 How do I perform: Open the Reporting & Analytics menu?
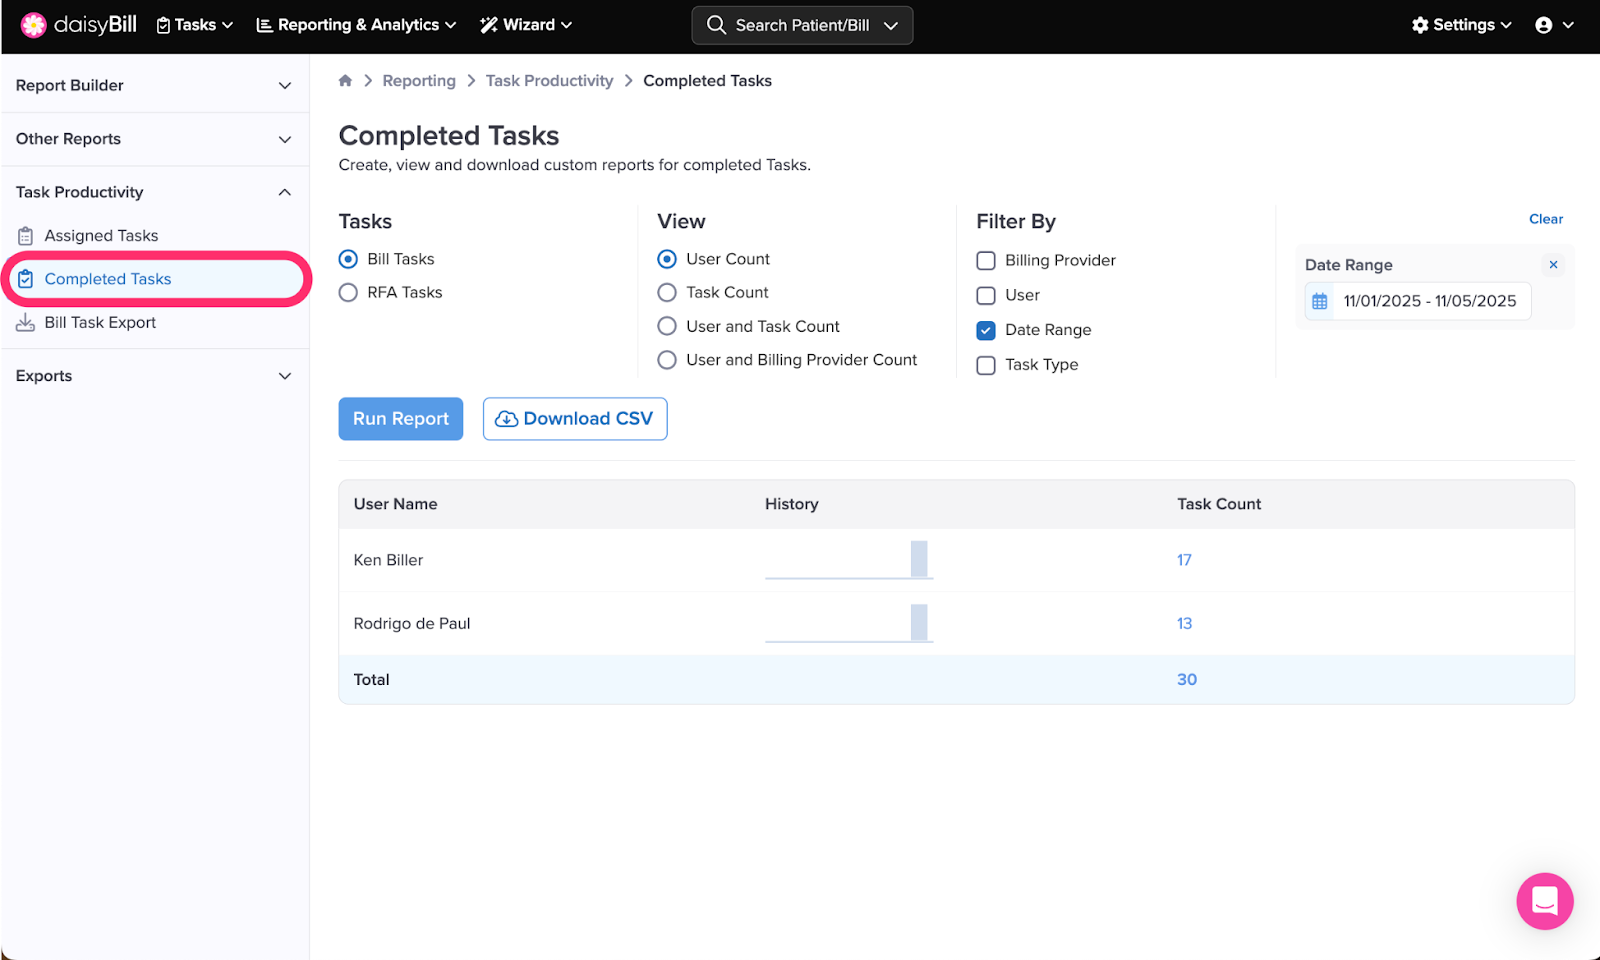coord(356,25)
